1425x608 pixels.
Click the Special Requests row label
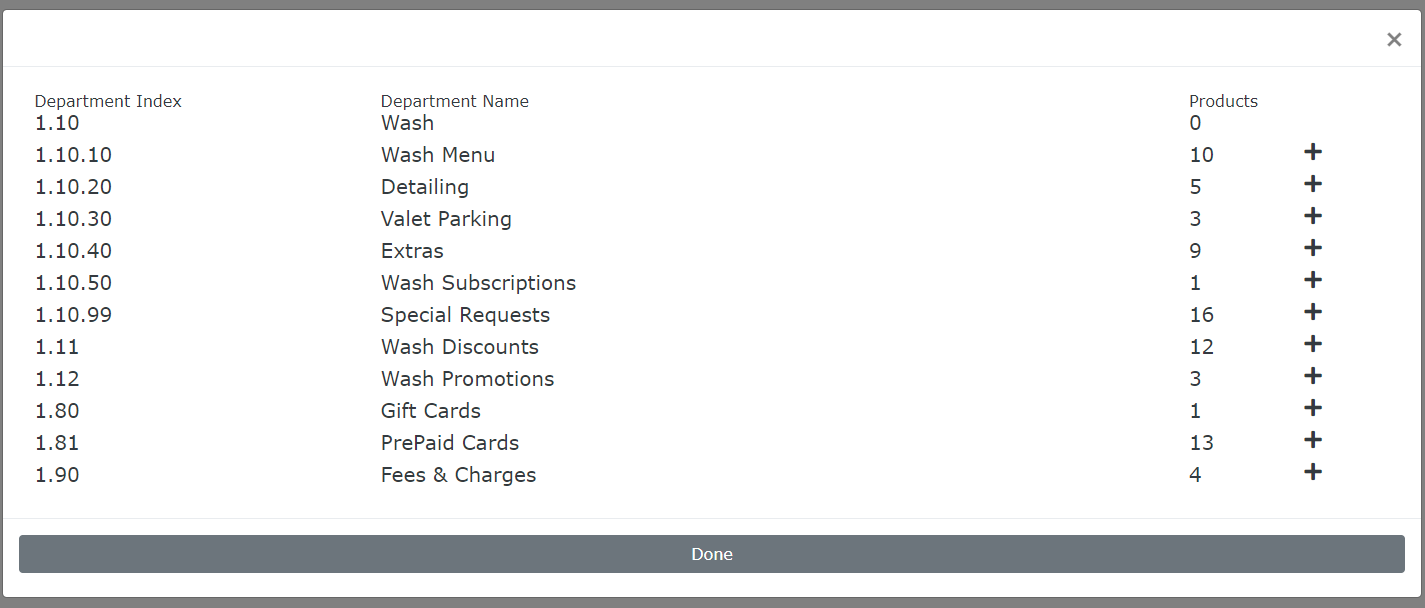coord(465,315)
